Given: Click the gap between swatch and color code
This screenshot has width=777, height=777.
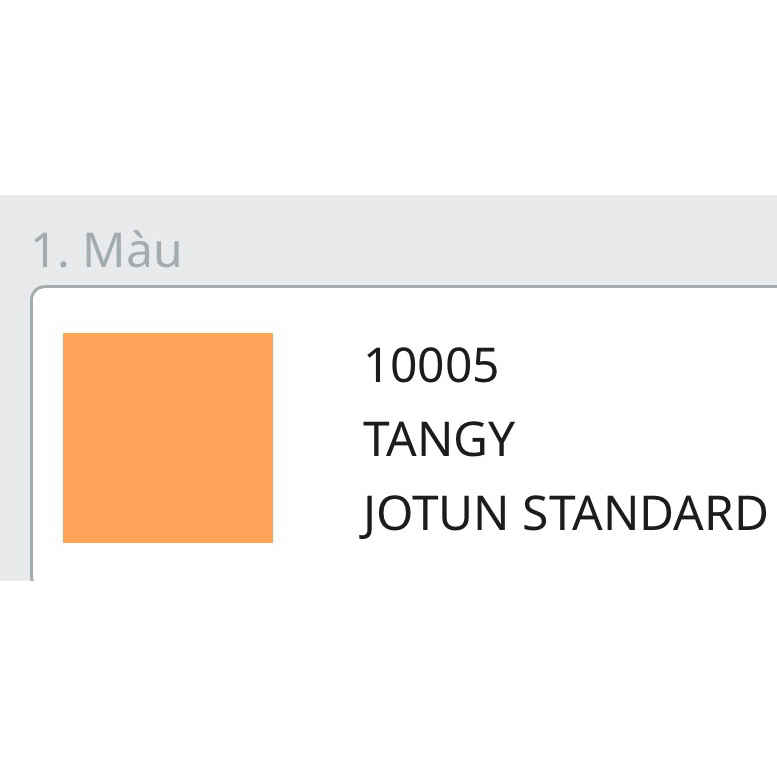Looking at the screenshot, I should tap(318, 438).
